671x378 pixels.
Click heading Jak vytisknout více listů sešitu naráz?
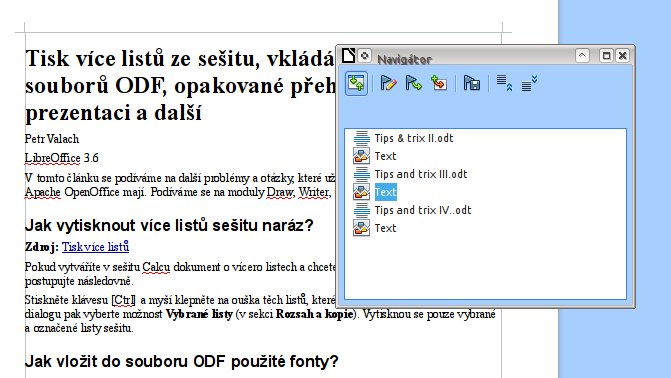pyautogui.click(x=169, y=225)
